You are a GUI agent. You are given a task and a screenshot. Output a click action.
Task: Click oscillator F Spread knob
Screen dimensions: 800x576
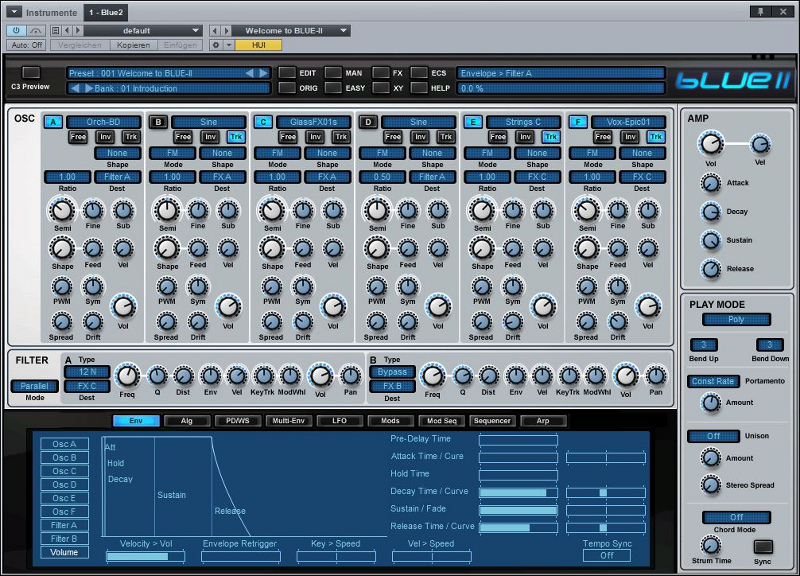tap(586, 322)
